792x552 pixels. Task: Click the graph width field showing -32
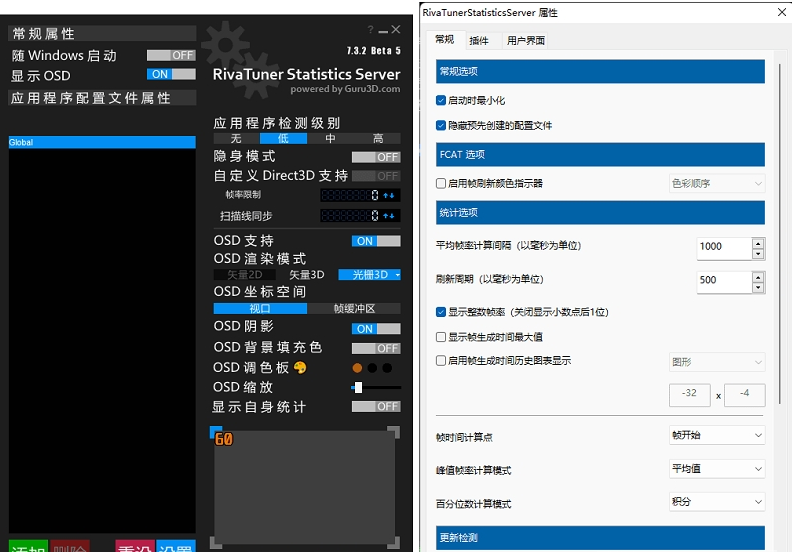pyautogui.click(x=689, y=395)
